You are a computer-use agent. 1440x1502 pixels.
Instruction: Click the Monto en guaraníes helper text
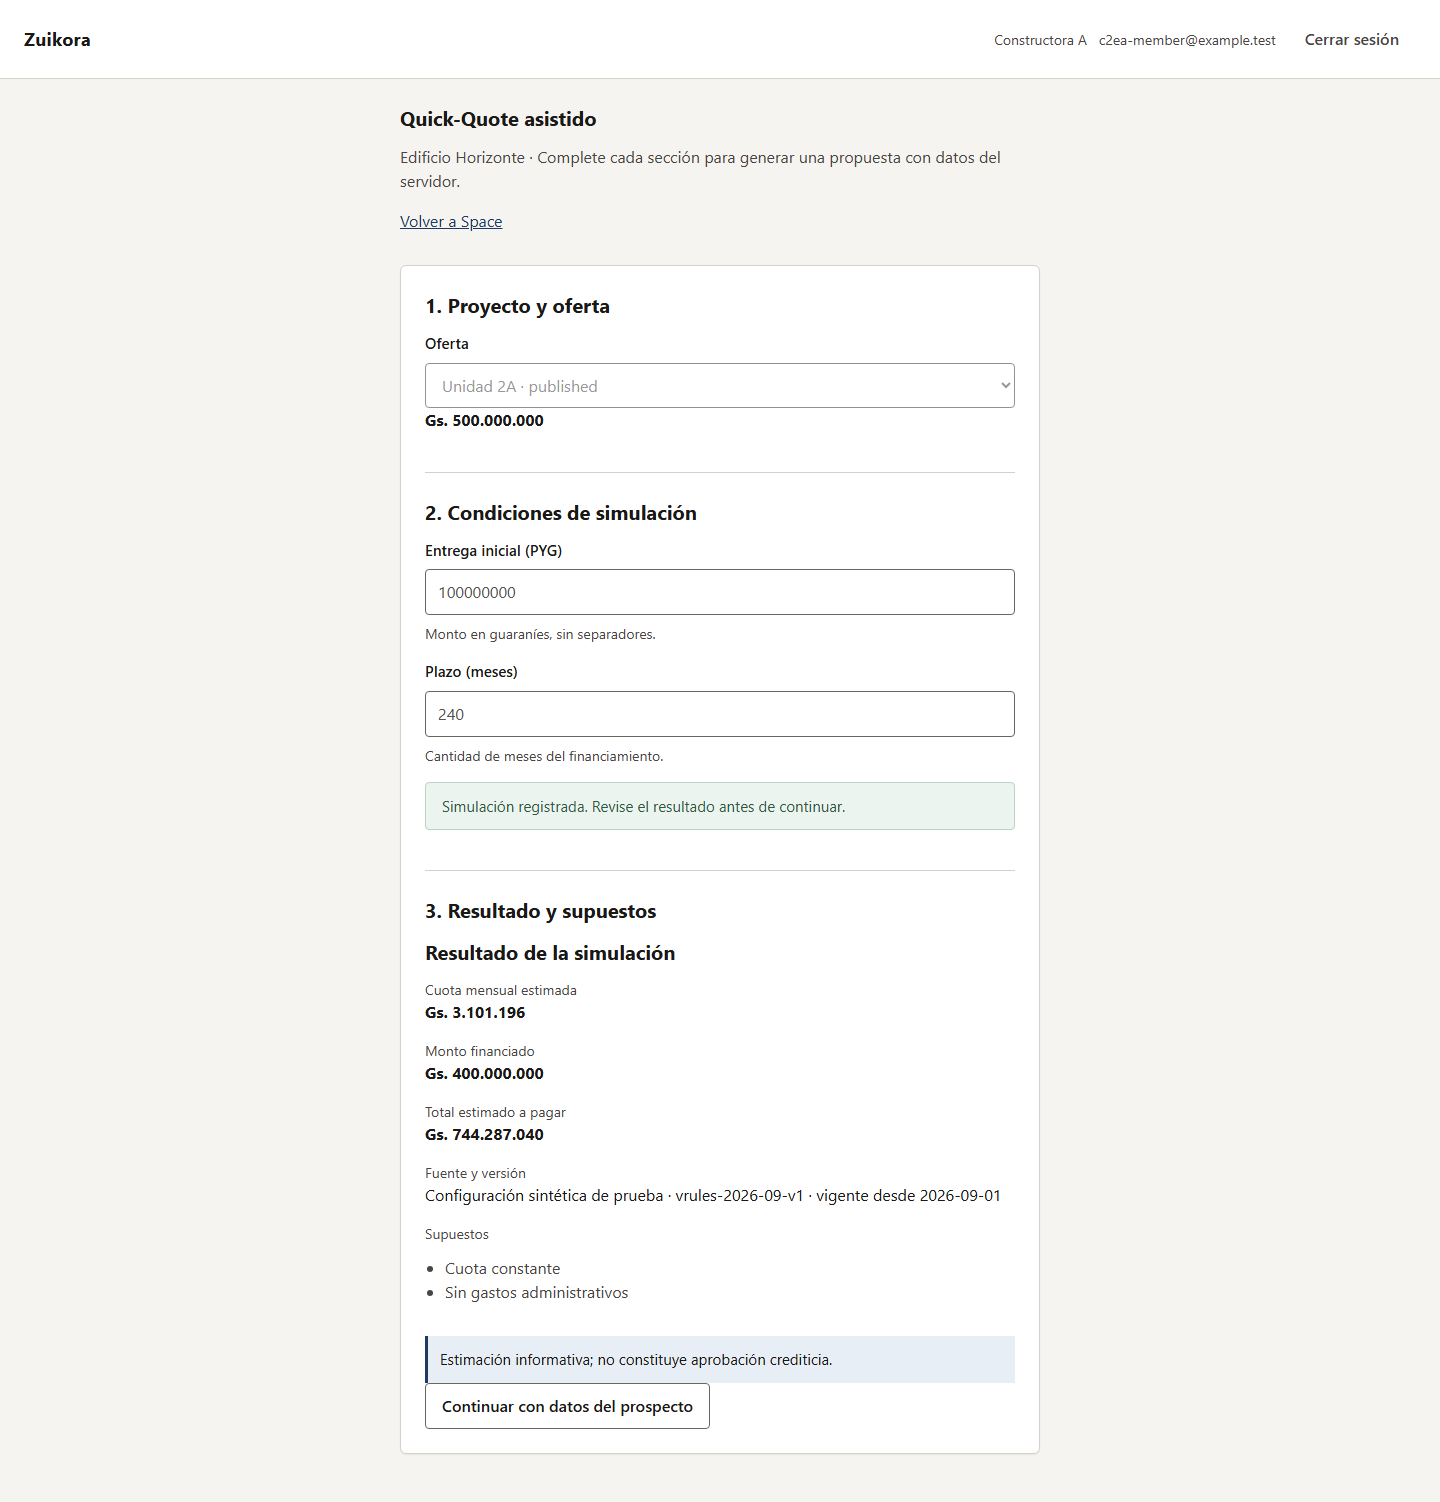pyautogui.click(x=540, y=635)
